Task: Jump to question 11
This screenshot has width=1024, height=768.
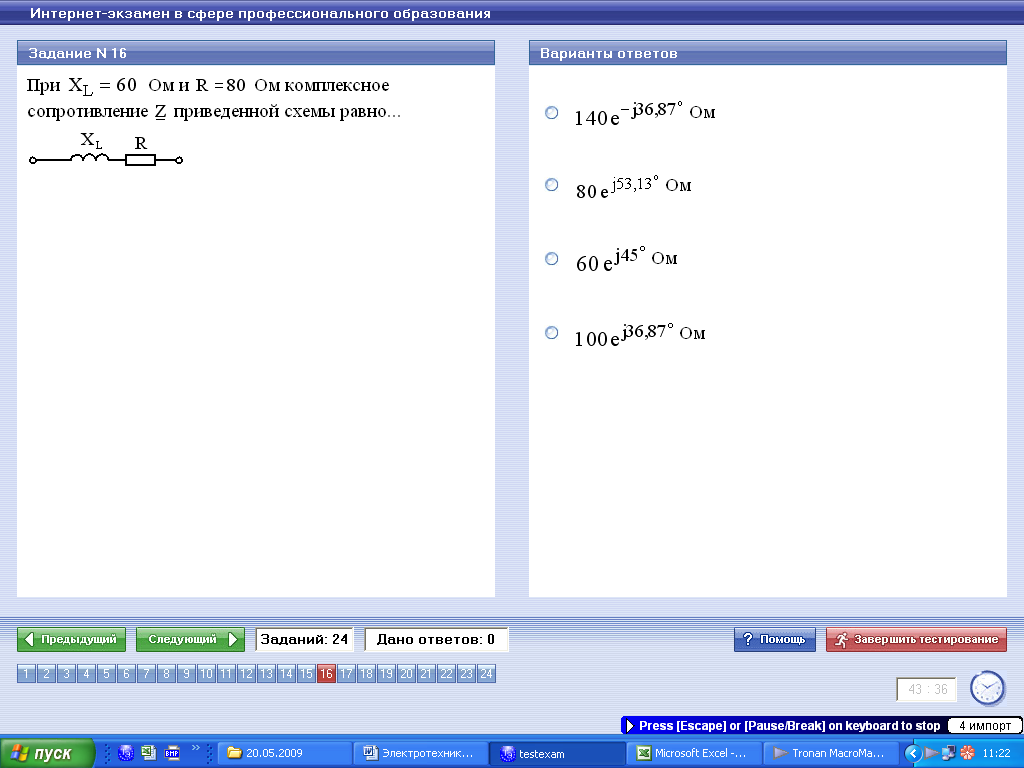Action: 226,673
